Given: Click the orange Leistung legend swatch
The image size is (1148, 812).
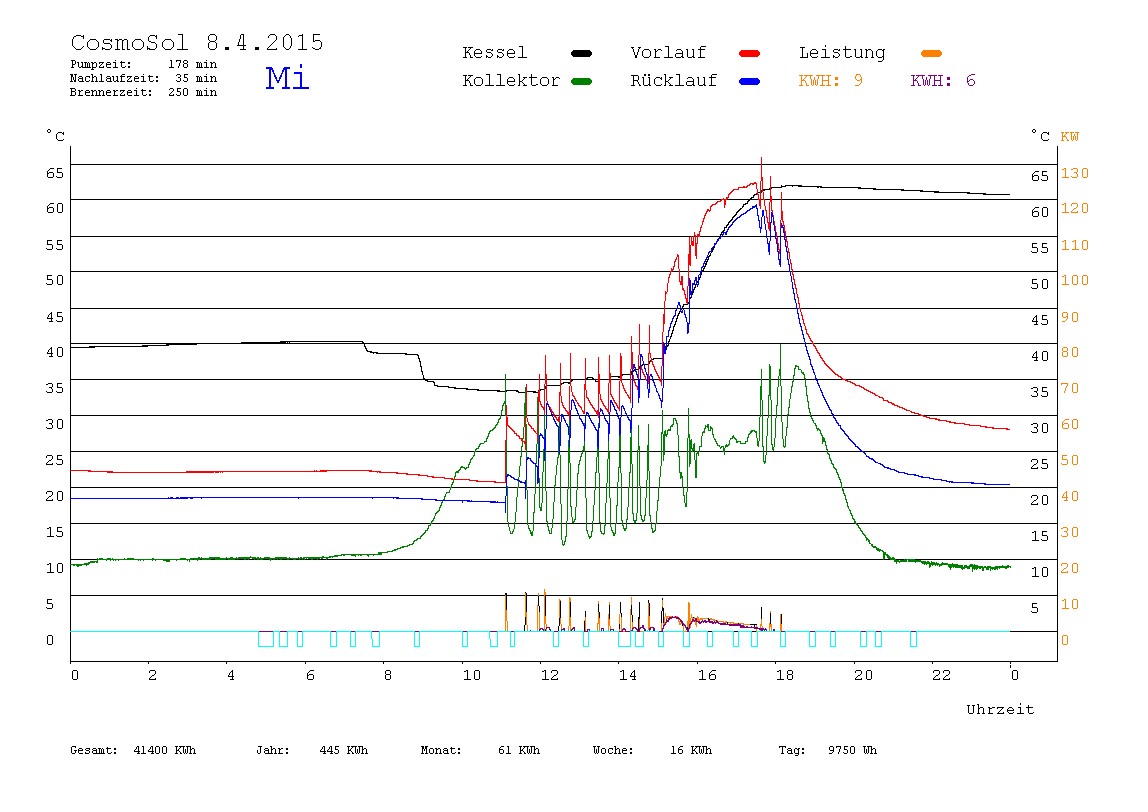Looking at the screenshot, I should (x=931, y=53).
